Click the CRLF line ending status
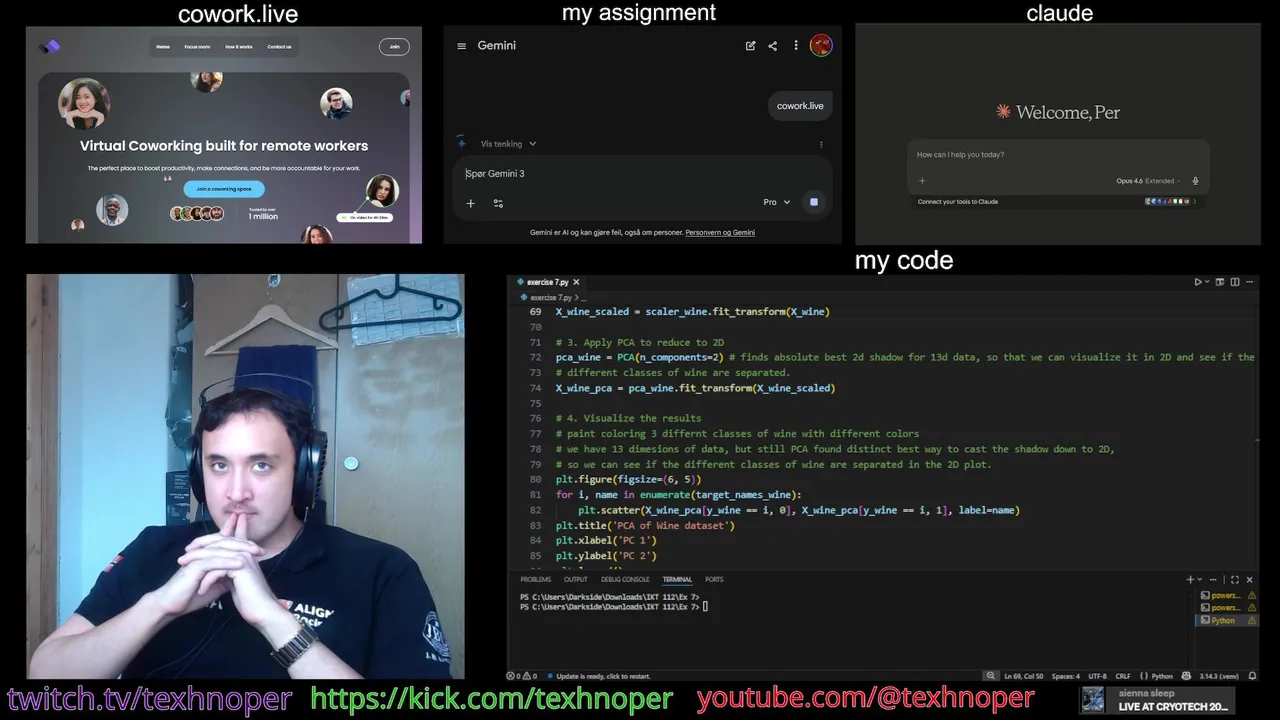Viewport: 1280px width, 720px height. pos(1123,677)
